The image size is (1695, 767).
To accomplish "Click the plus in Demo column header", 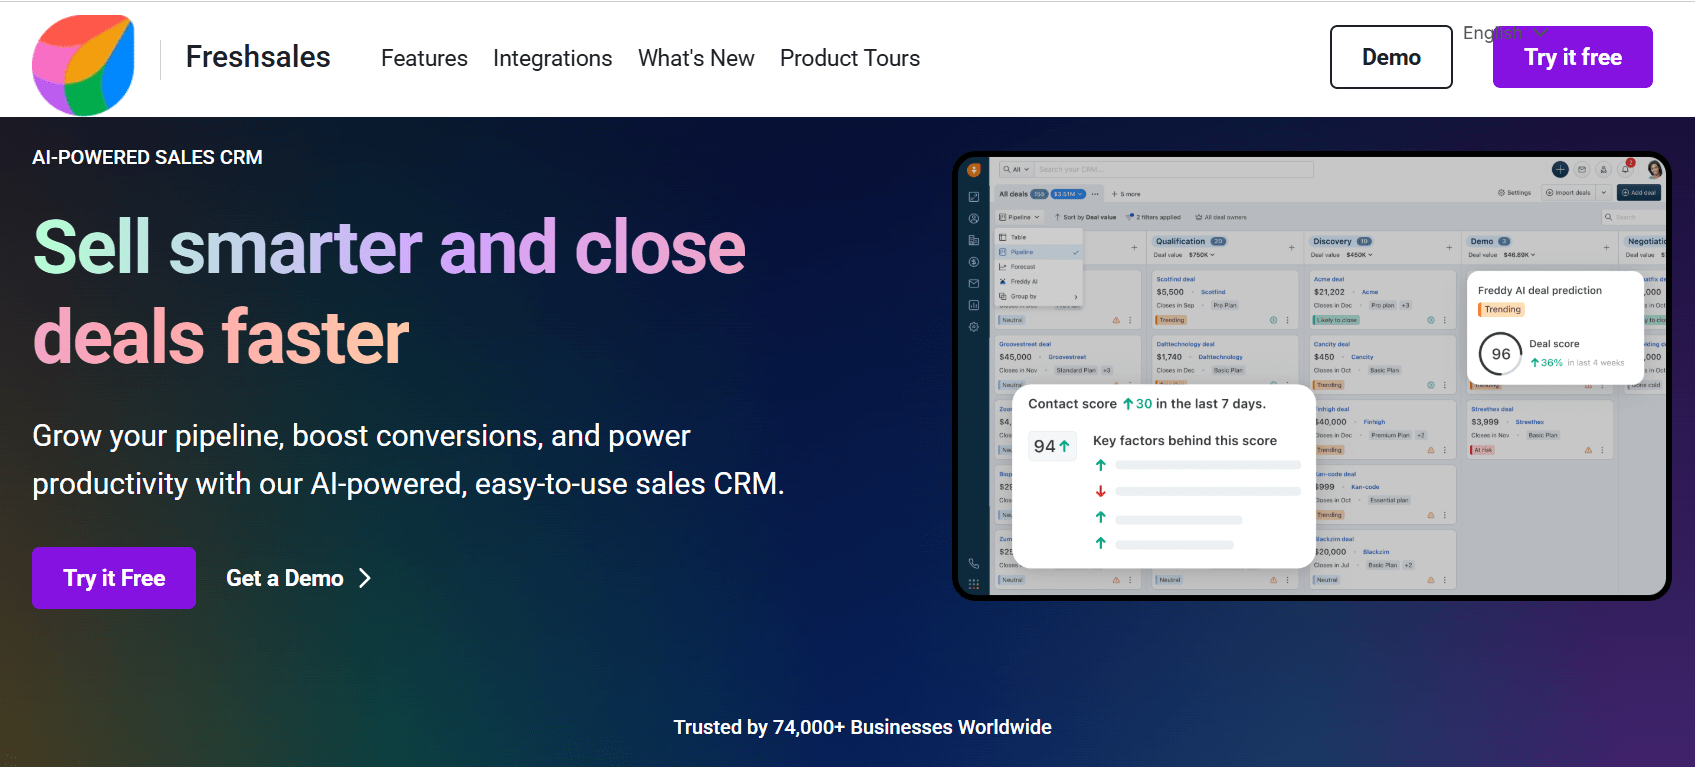I will click(1606, 247).
